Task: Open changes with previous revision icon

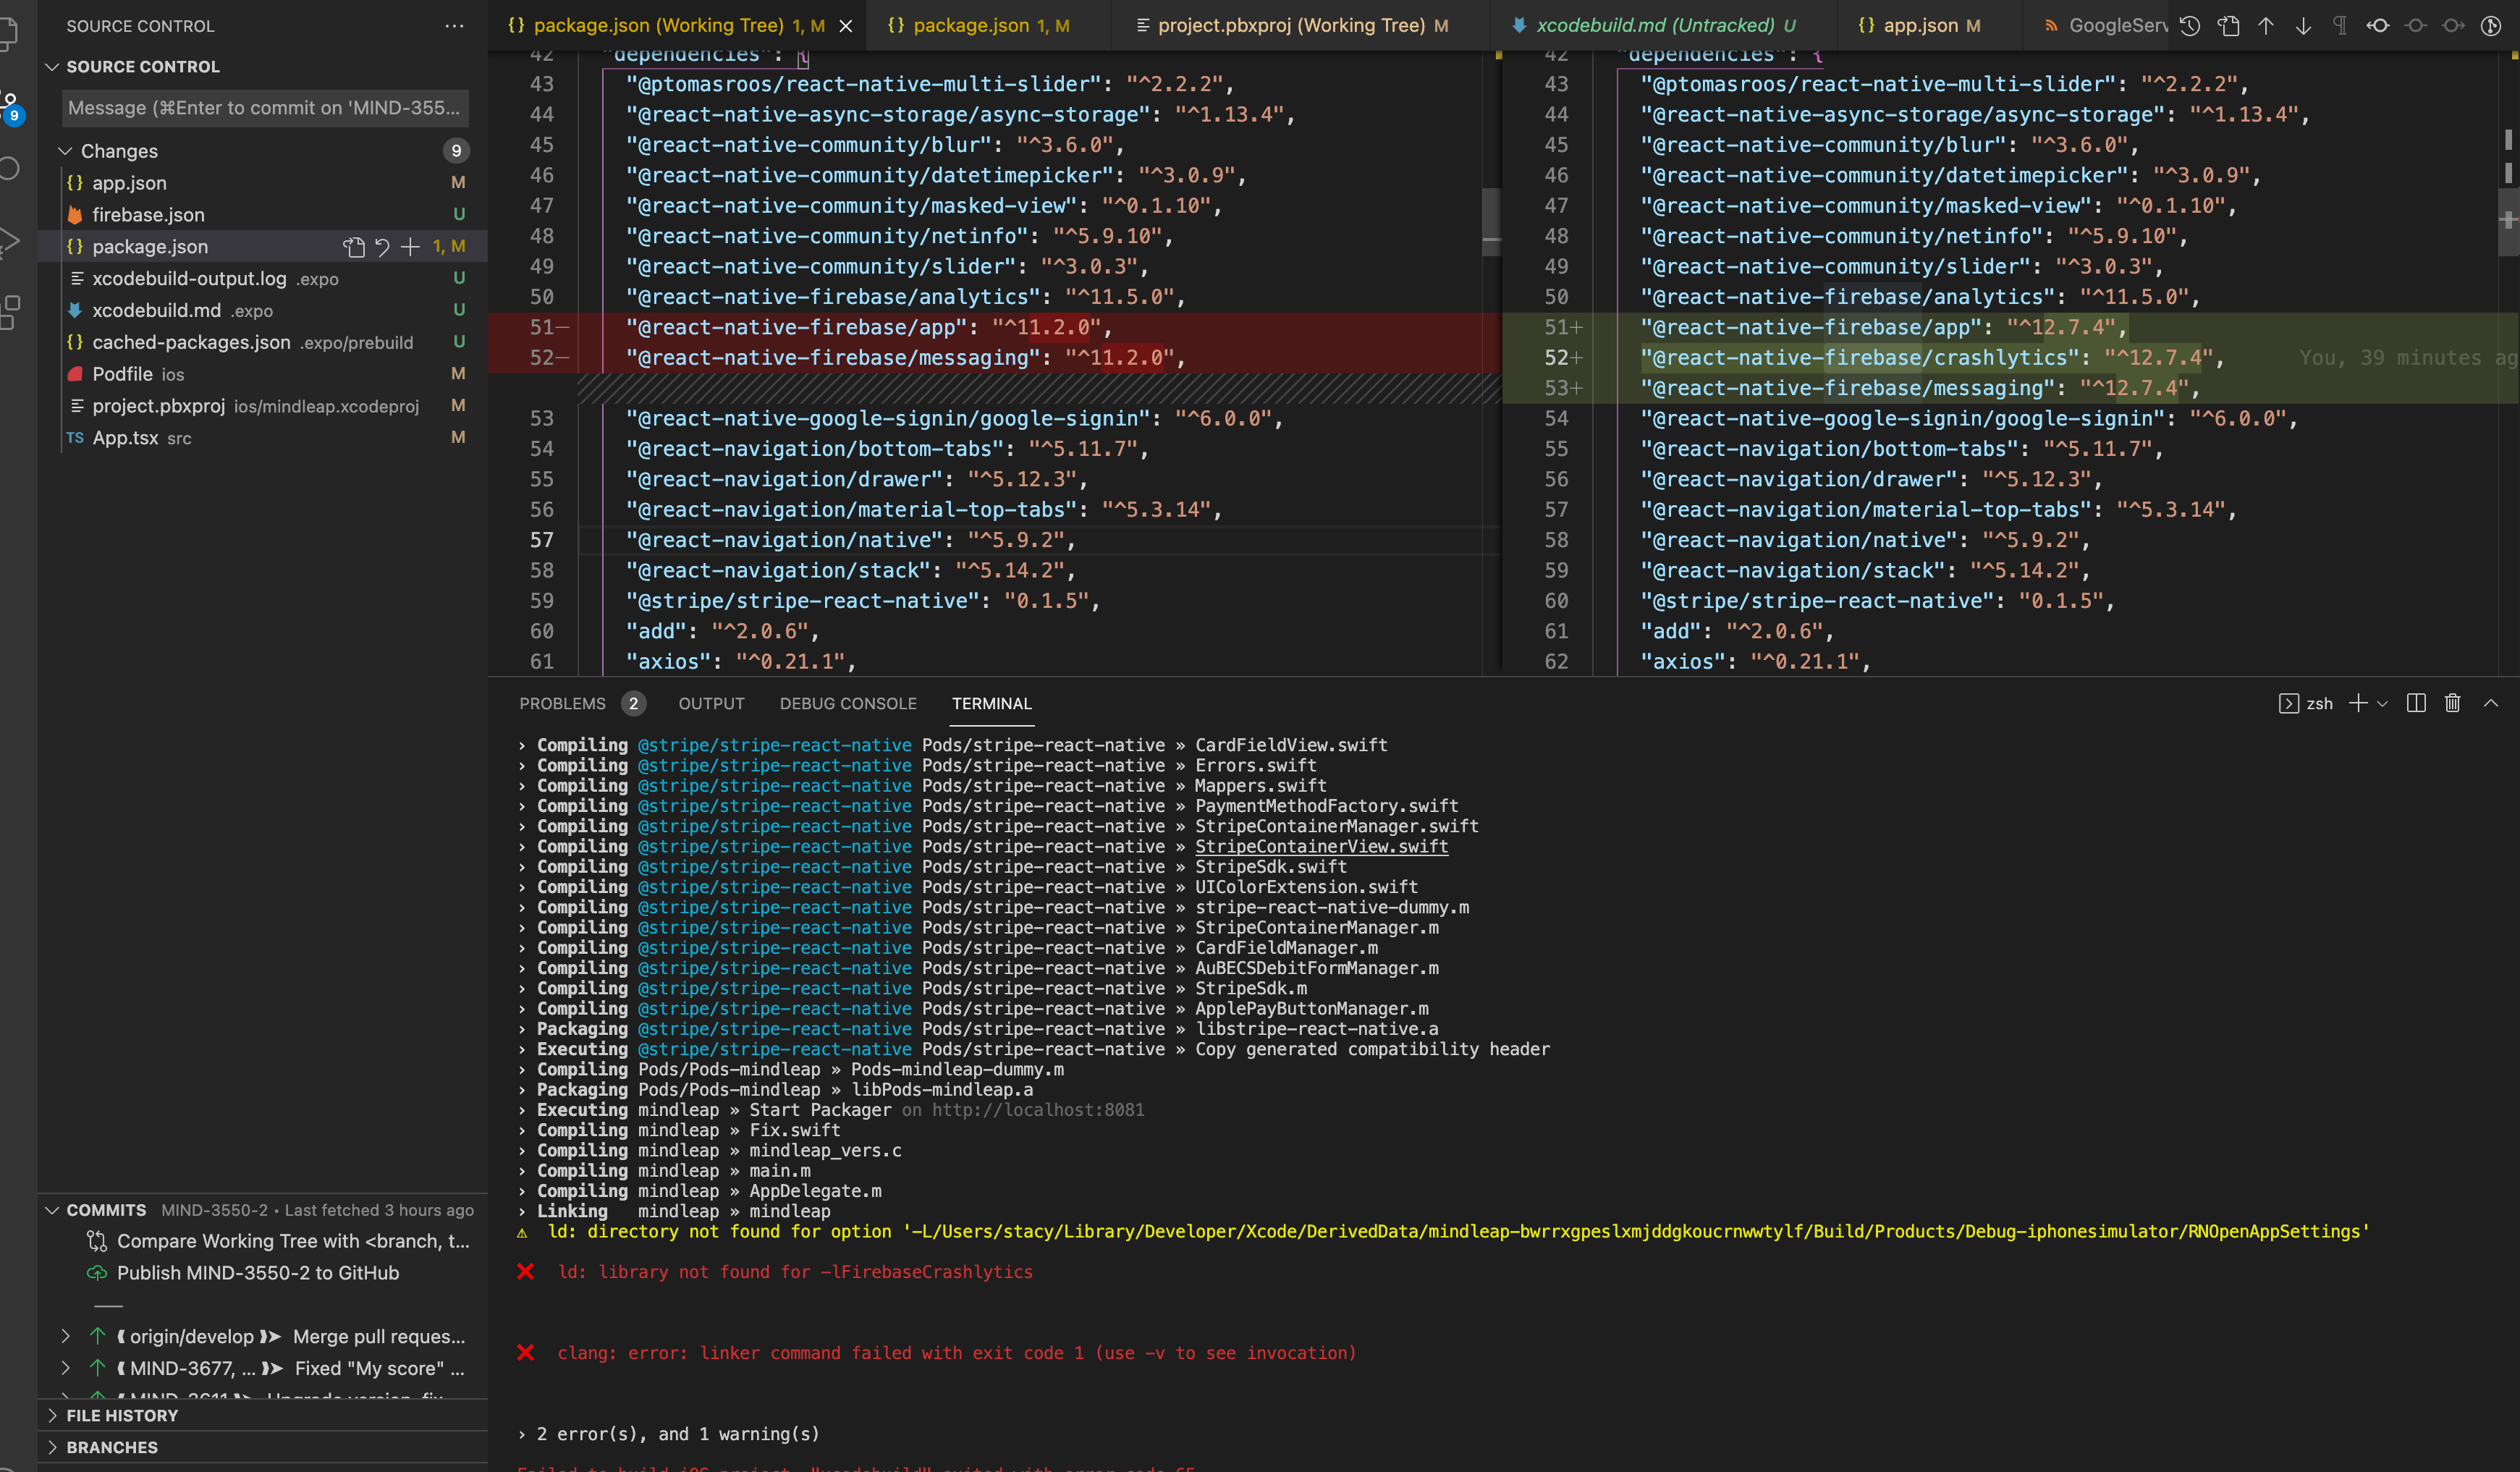Action: pyautogui.click(x=2378, y=26)
